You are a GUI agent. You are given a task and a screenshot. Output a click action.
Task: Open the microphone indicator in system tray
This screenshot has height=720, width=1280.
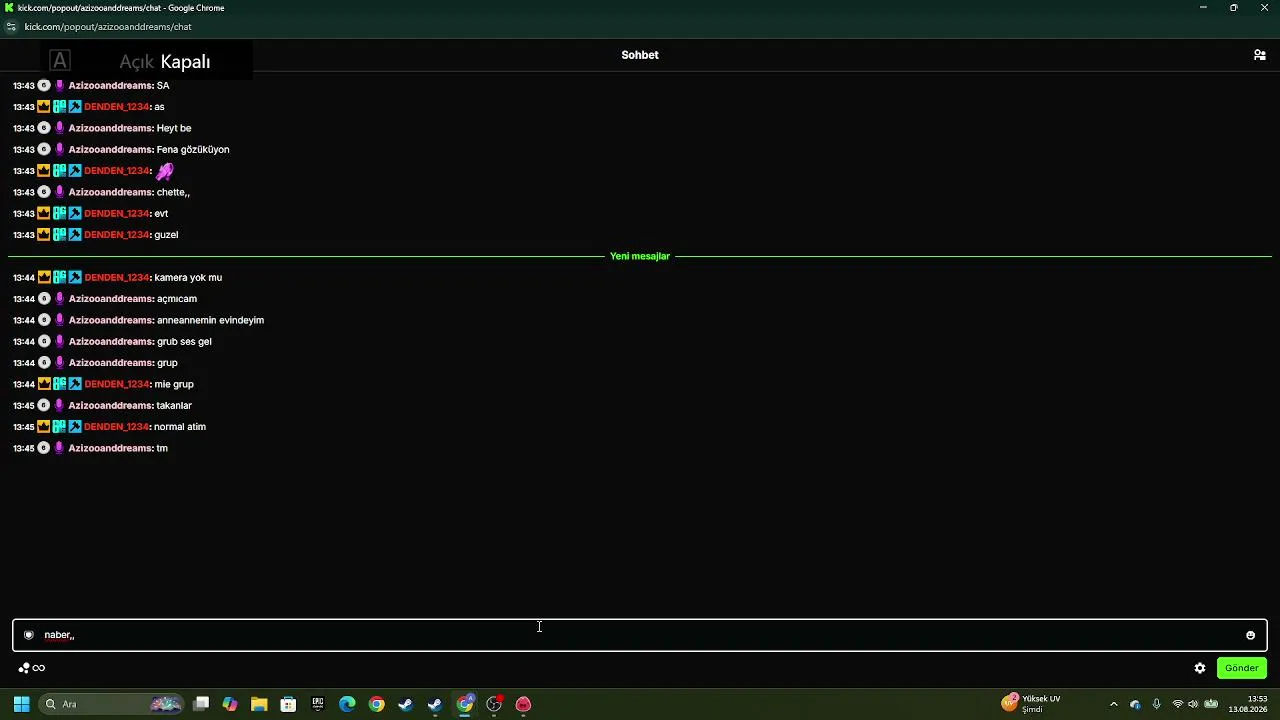[1156, 704]
